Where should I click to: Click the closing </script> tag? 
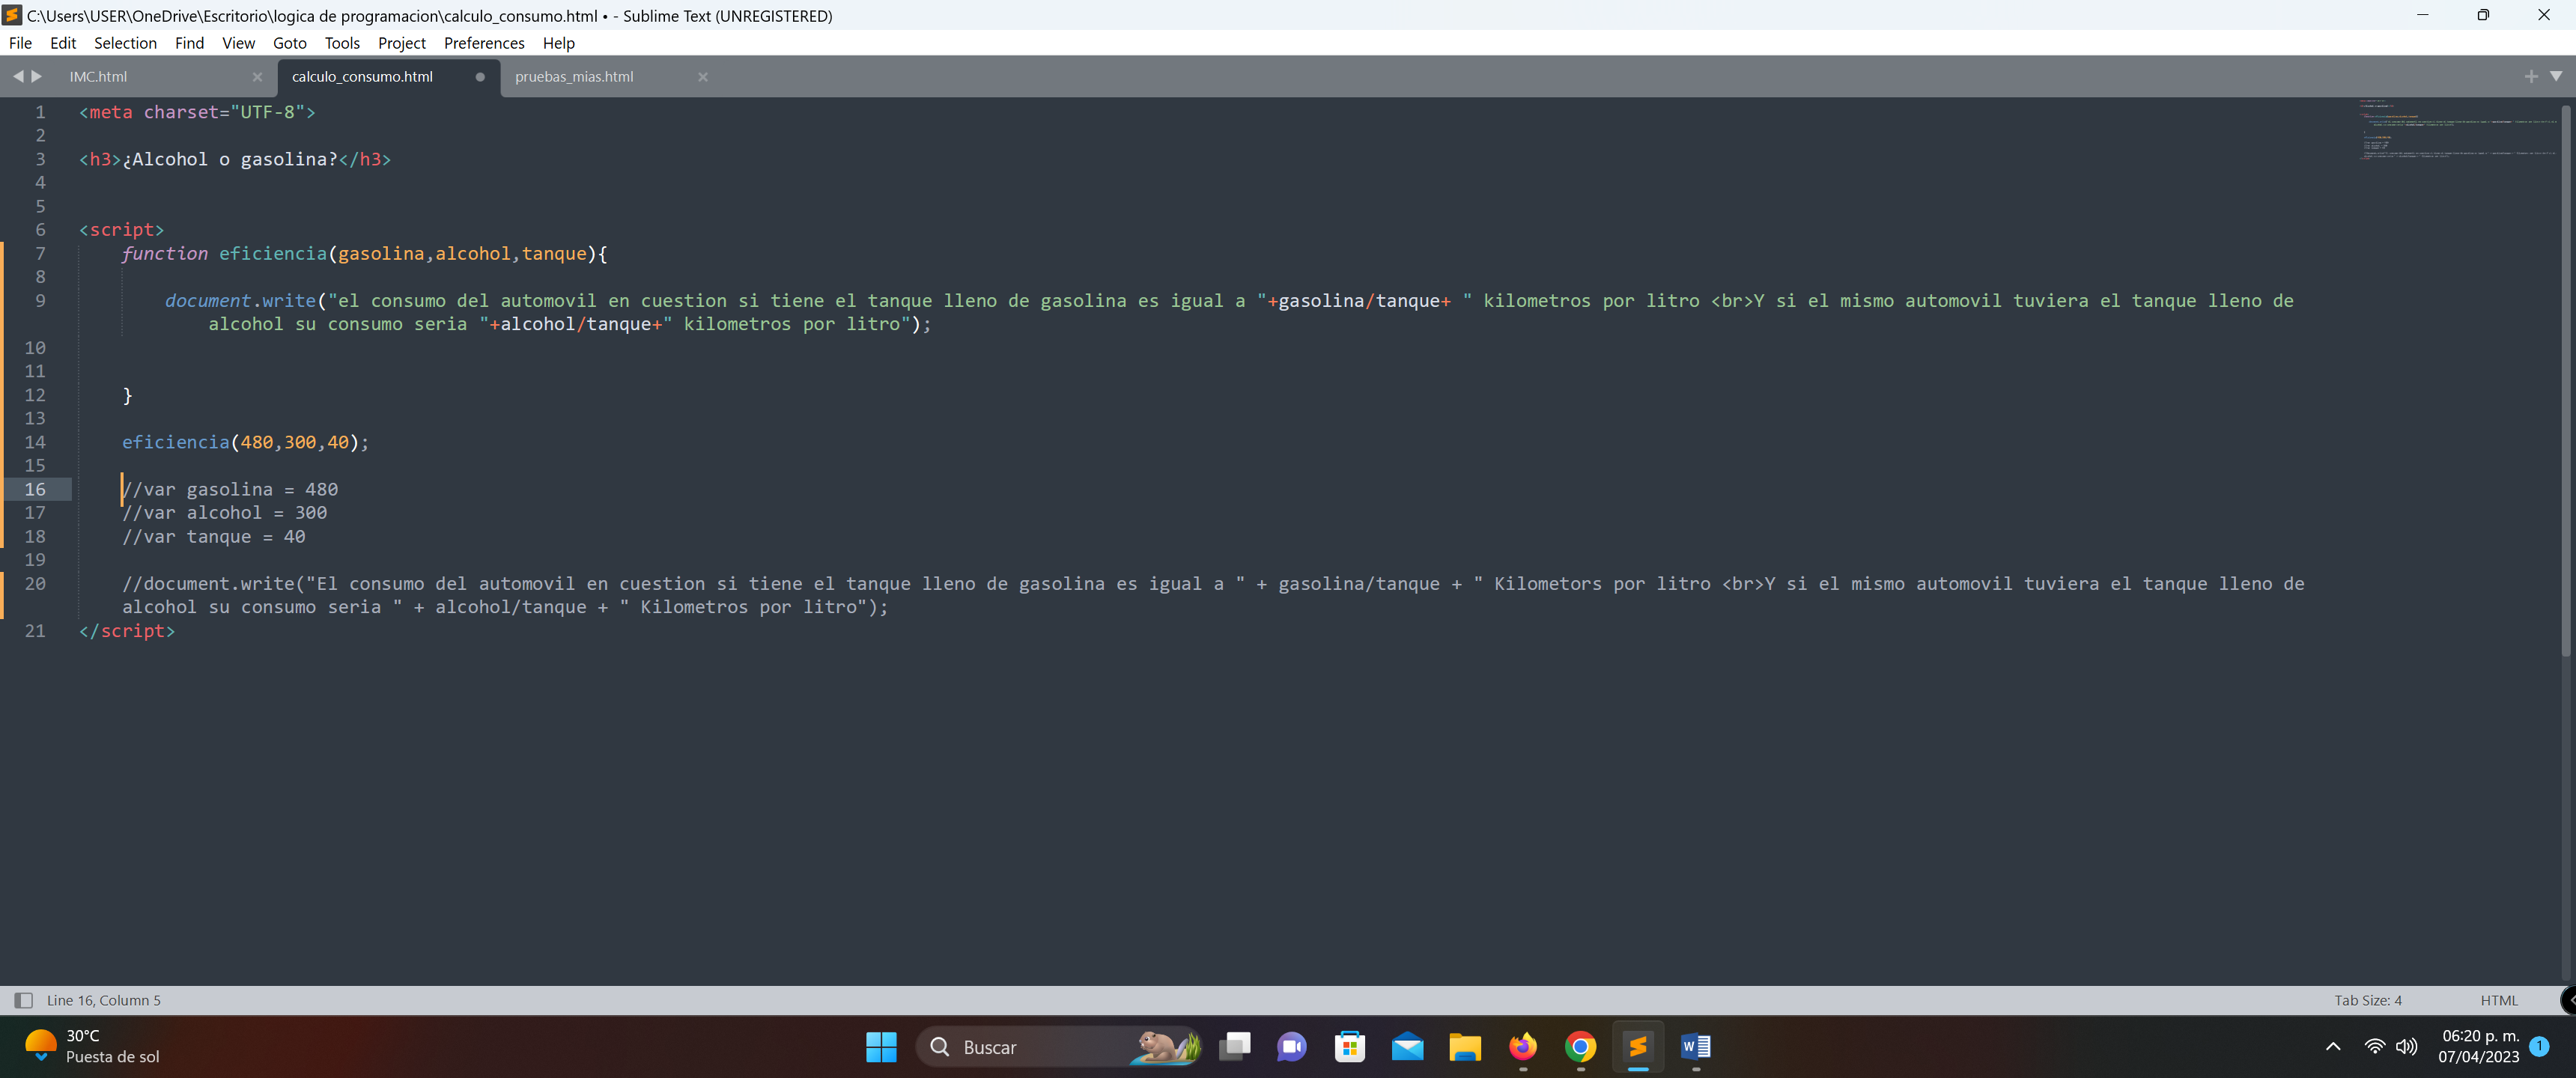point(127,631)
